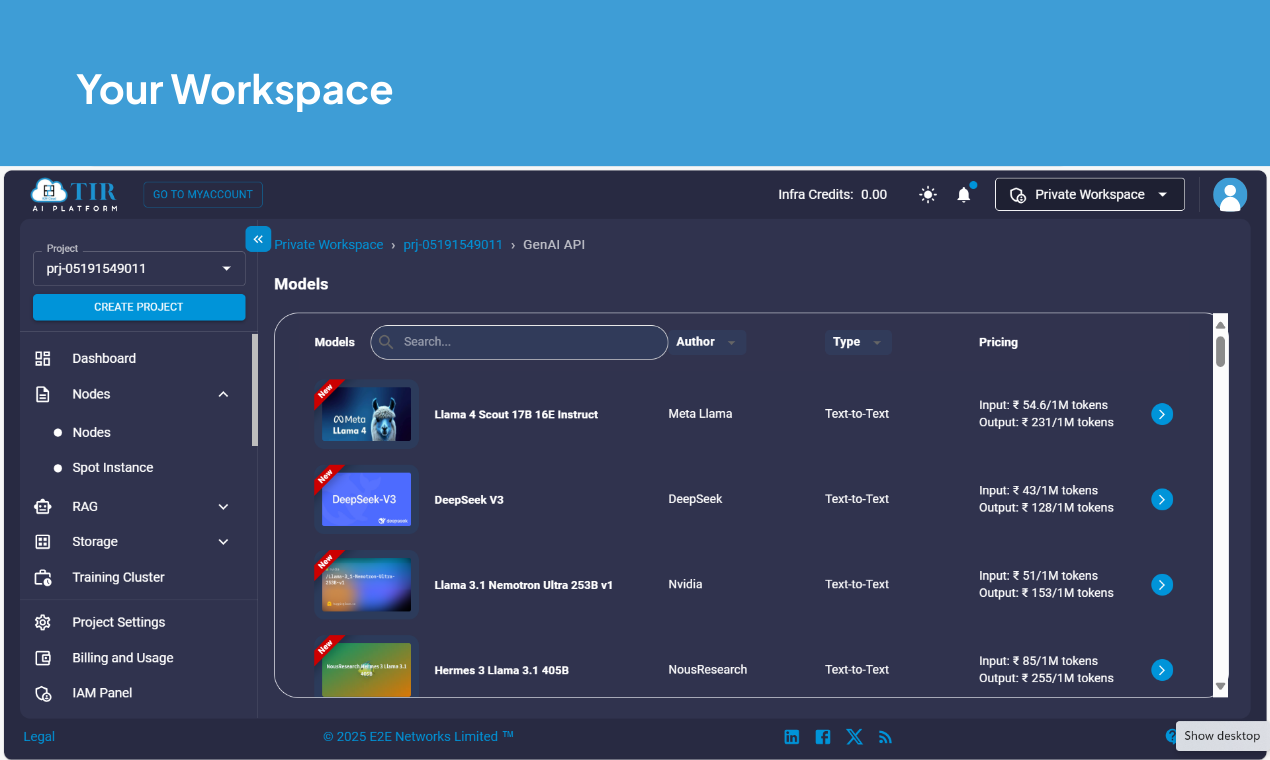1270x760 pixels.
Task: Click 'Hermes 3 Llama 3.1 405B' name
Action: pos(501,670)
